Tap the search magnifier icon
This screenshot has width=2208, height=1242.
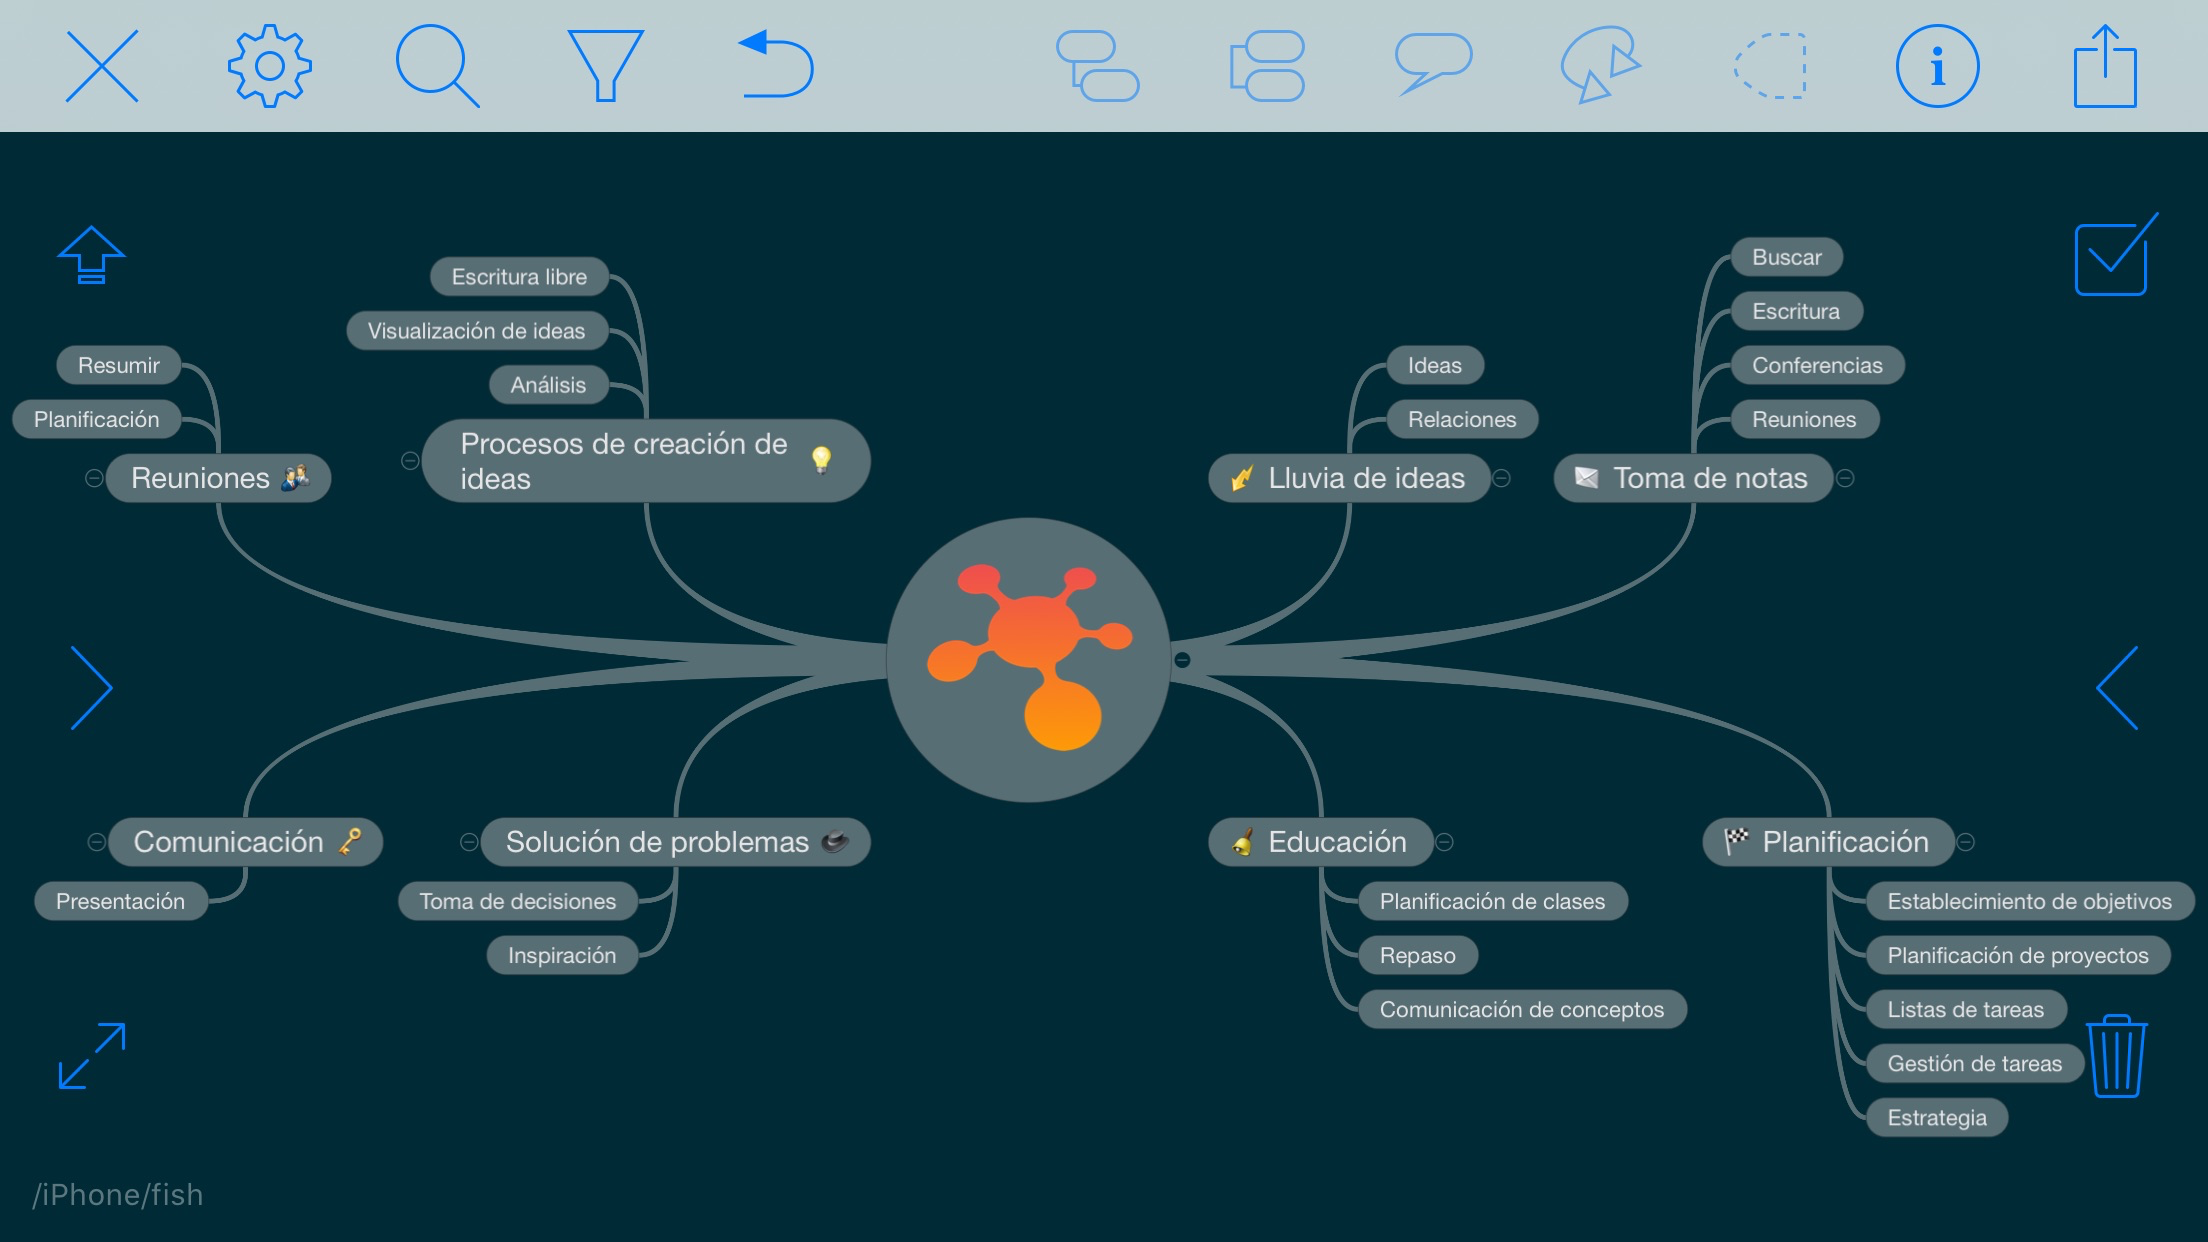[x=436, y=66]
